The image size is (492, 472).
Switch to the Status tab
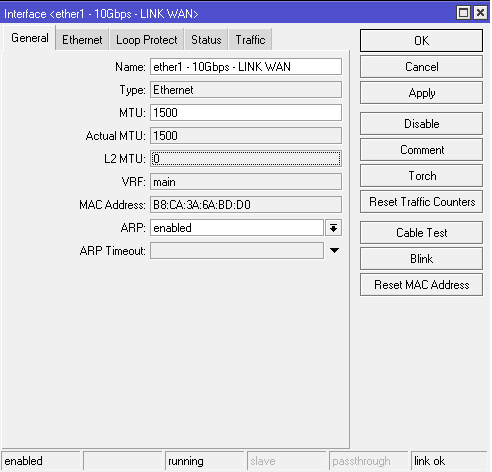coord(206,40)
